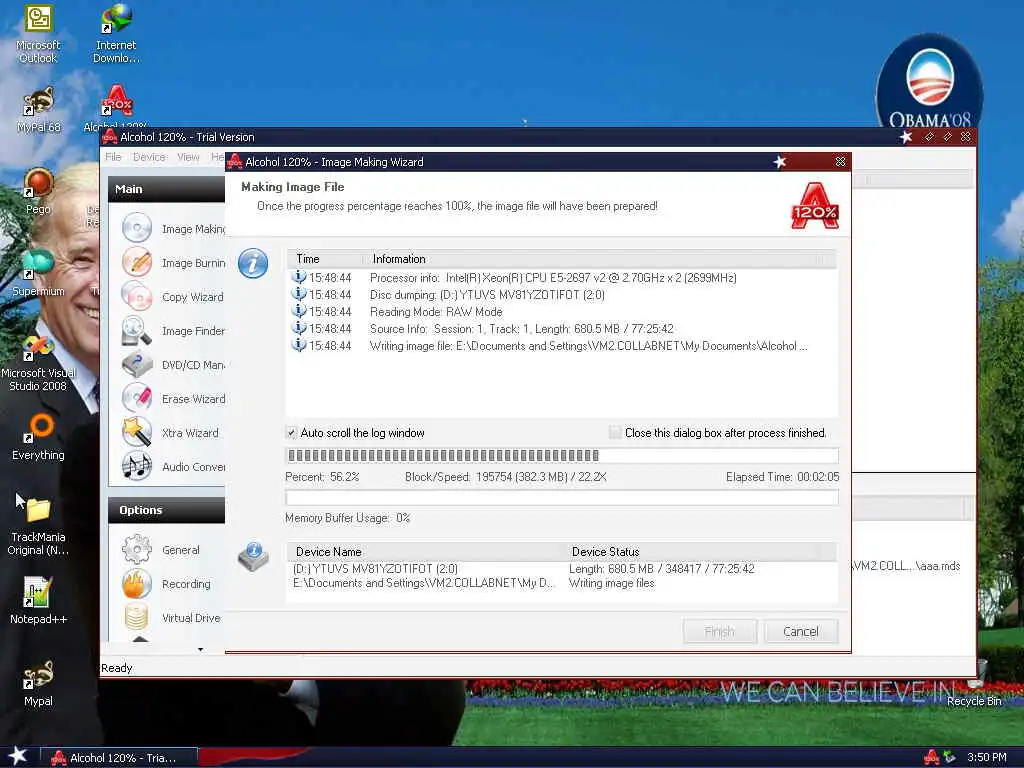Viewport: 1024px width, 768px height.
Task: Open the Audio Converter
Action: click(173, 467)
